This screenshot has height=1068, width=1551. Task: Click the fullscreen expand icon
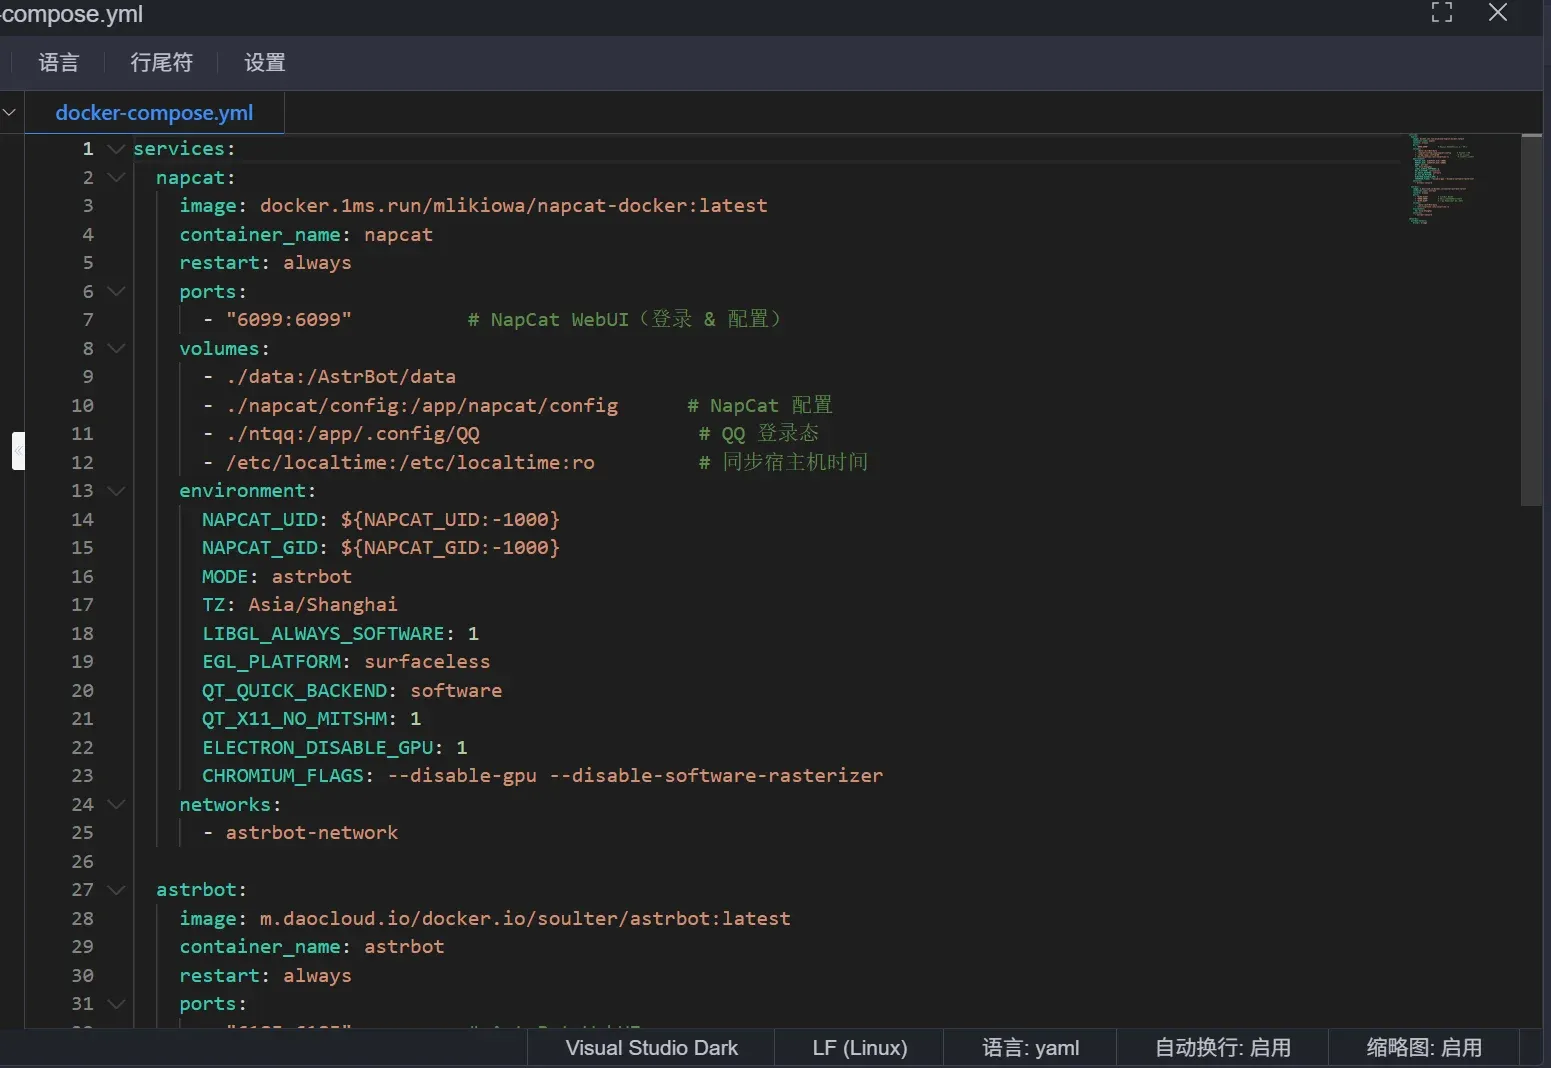(x=1441, y=13)
